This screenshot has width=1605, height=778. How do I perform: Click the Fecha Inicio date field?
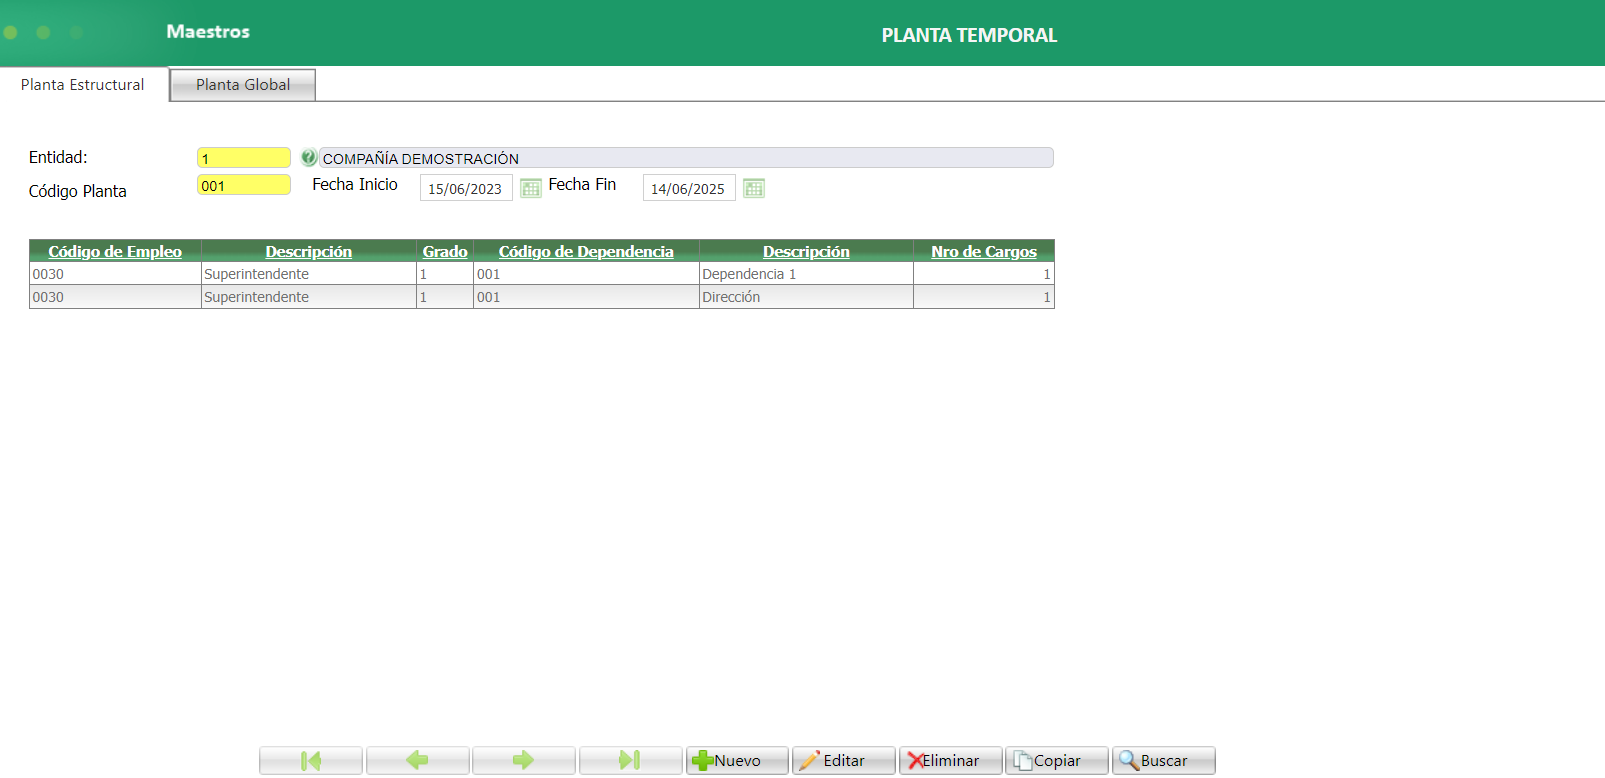point(466,188)
